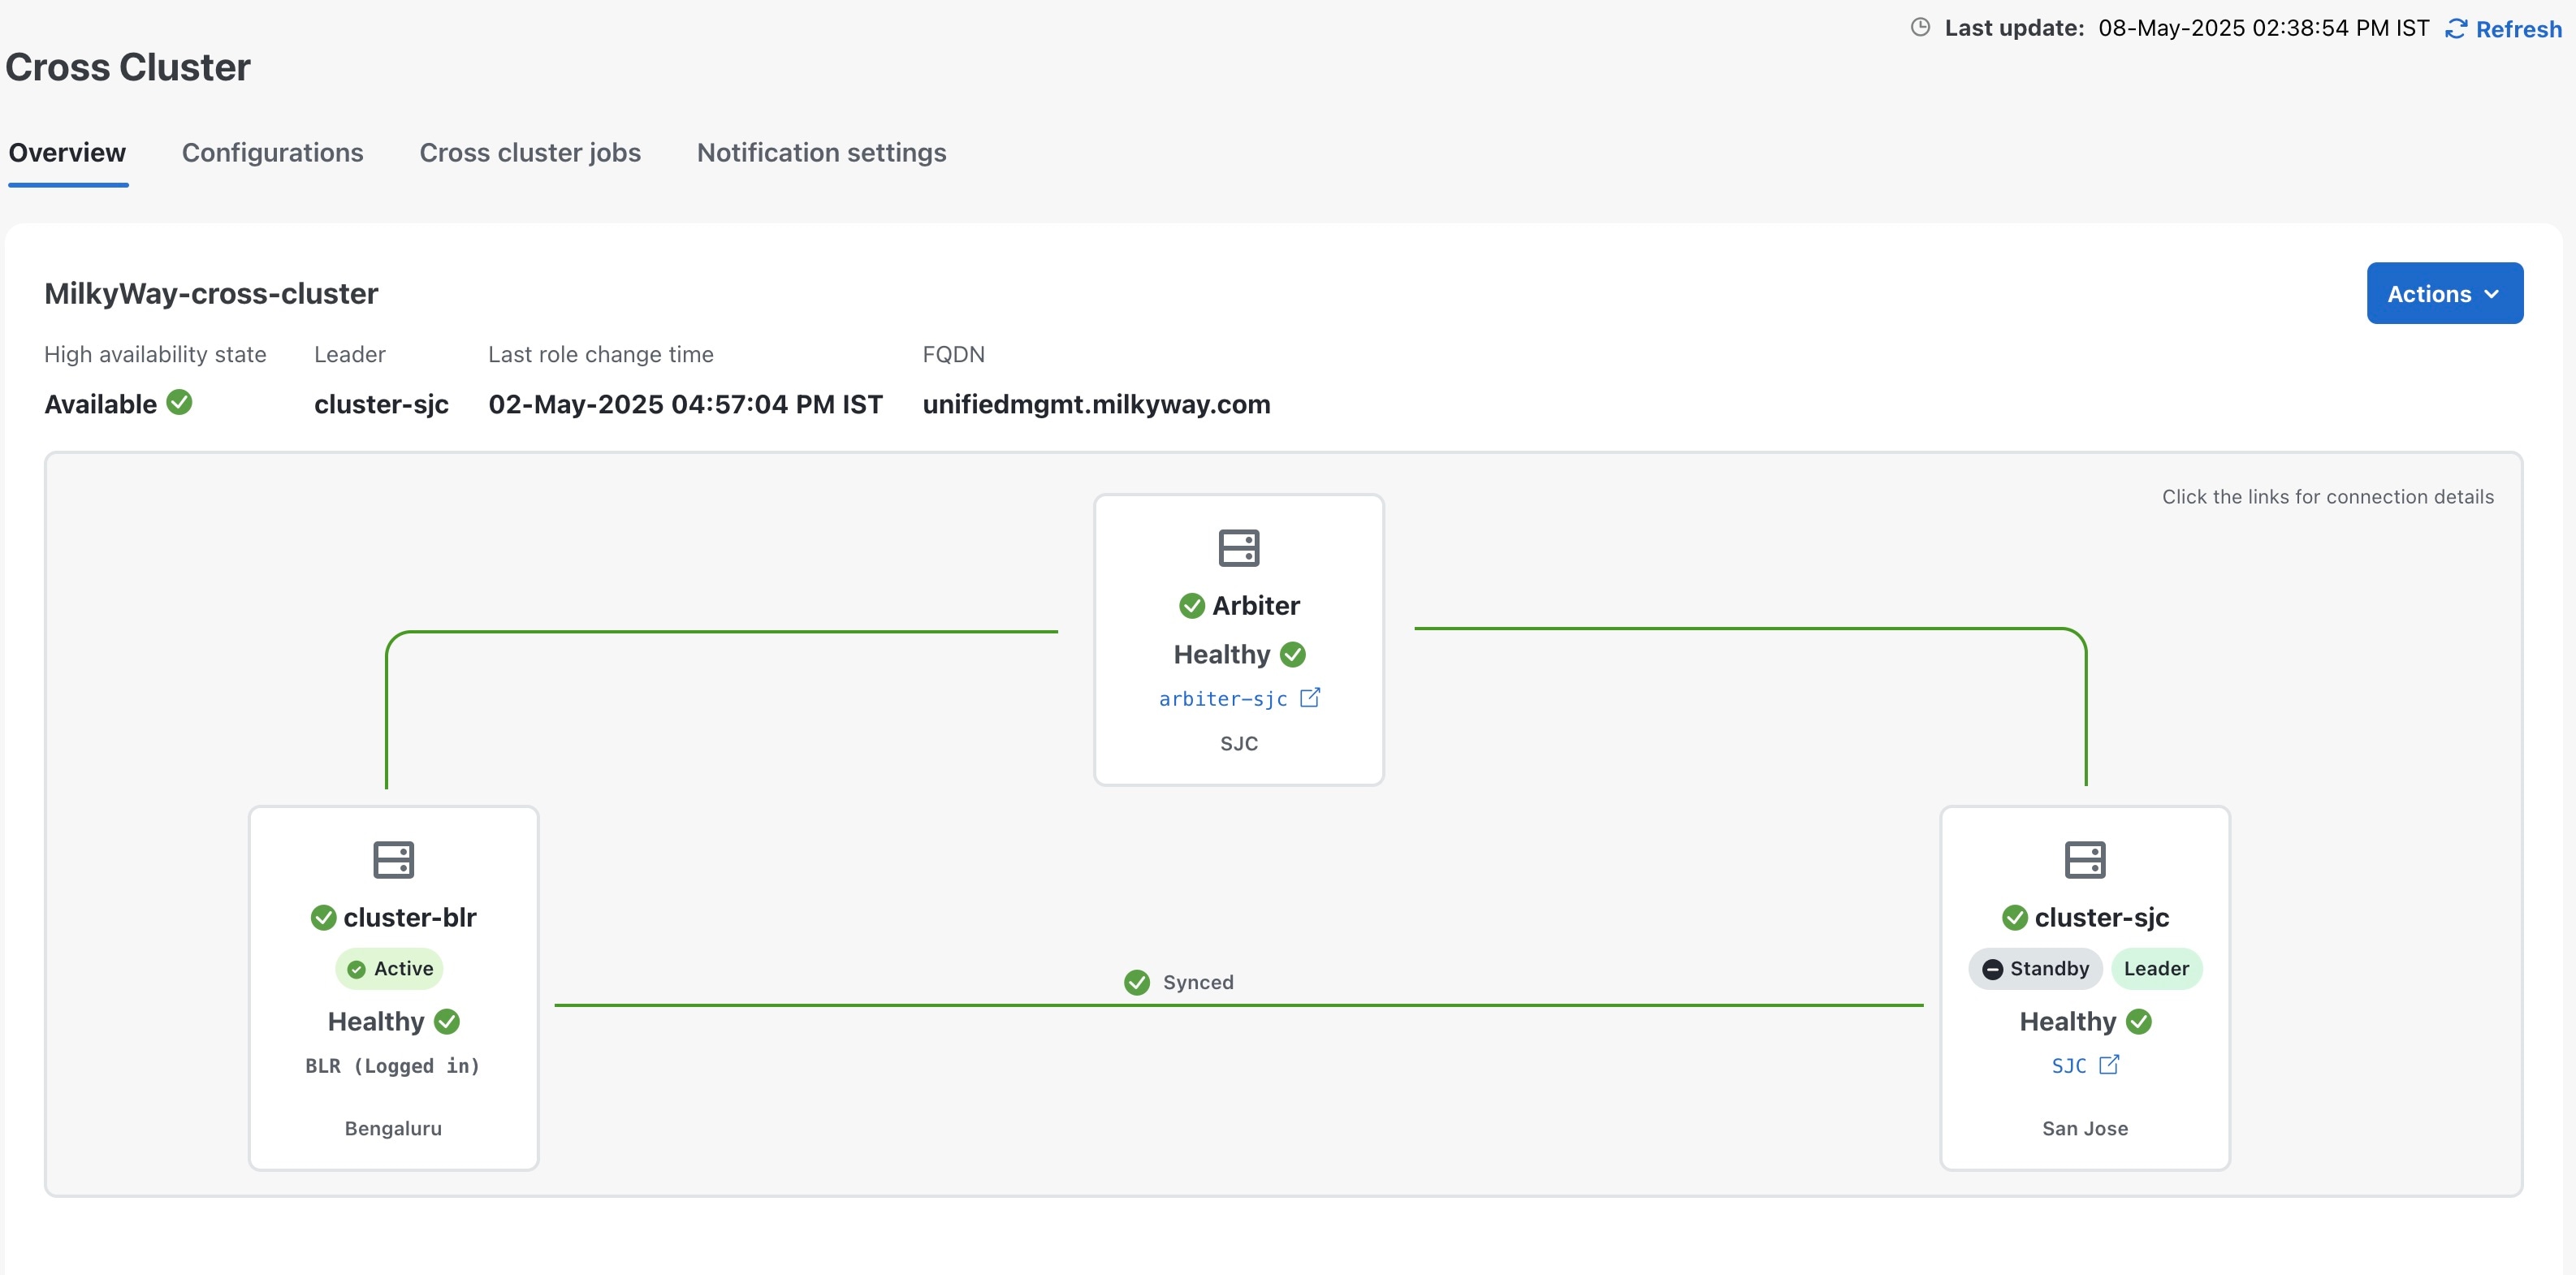Click the Arbiter to cluster-sjc connection line

(1750, 628)
